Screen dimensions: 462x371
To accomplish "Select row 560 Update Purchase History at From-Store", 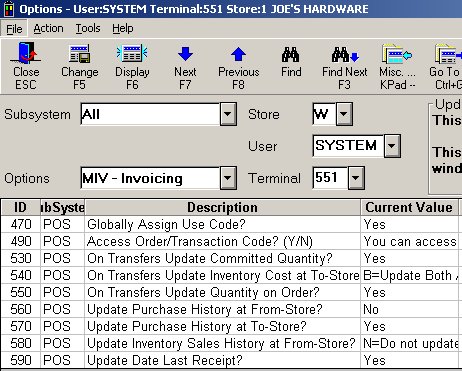I will pos(230,309).
